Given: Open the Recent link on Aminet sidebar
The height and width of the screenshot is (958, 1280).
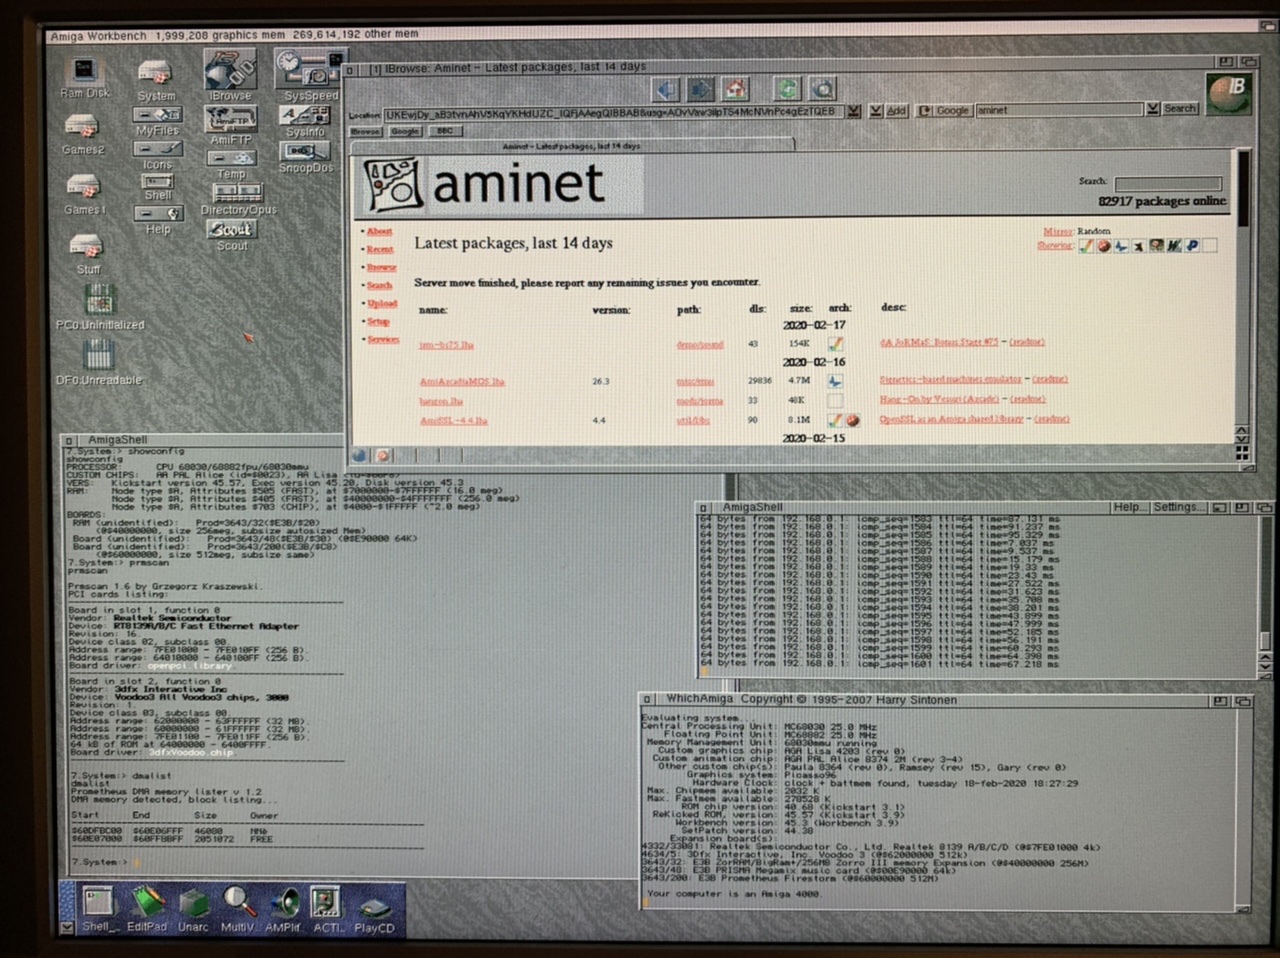Looking at the screenshot, I should click(x=380, y=249).
